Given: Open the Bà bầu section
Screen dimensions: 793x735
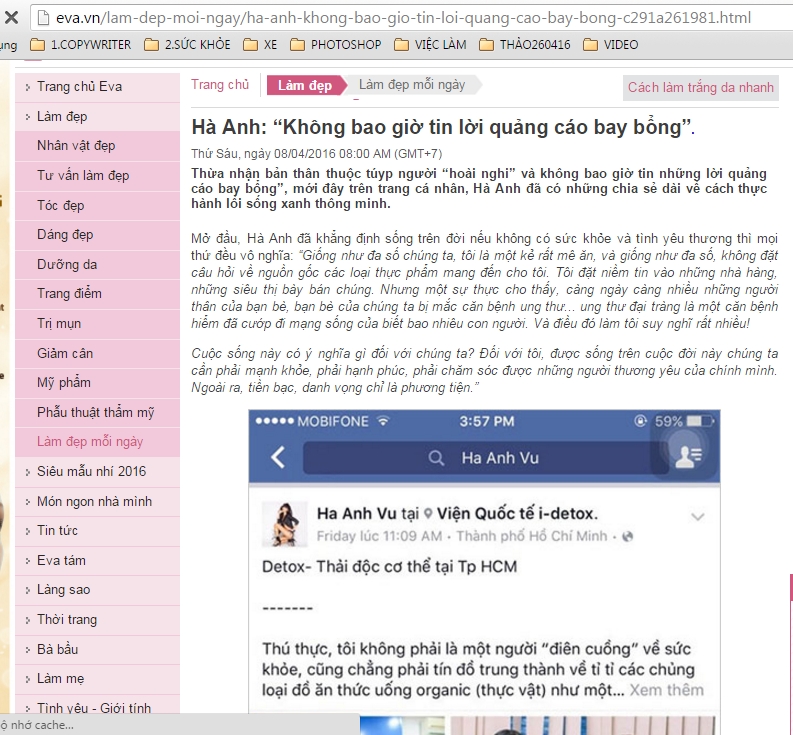Looking at the screenshot, I should click(98, 650).
